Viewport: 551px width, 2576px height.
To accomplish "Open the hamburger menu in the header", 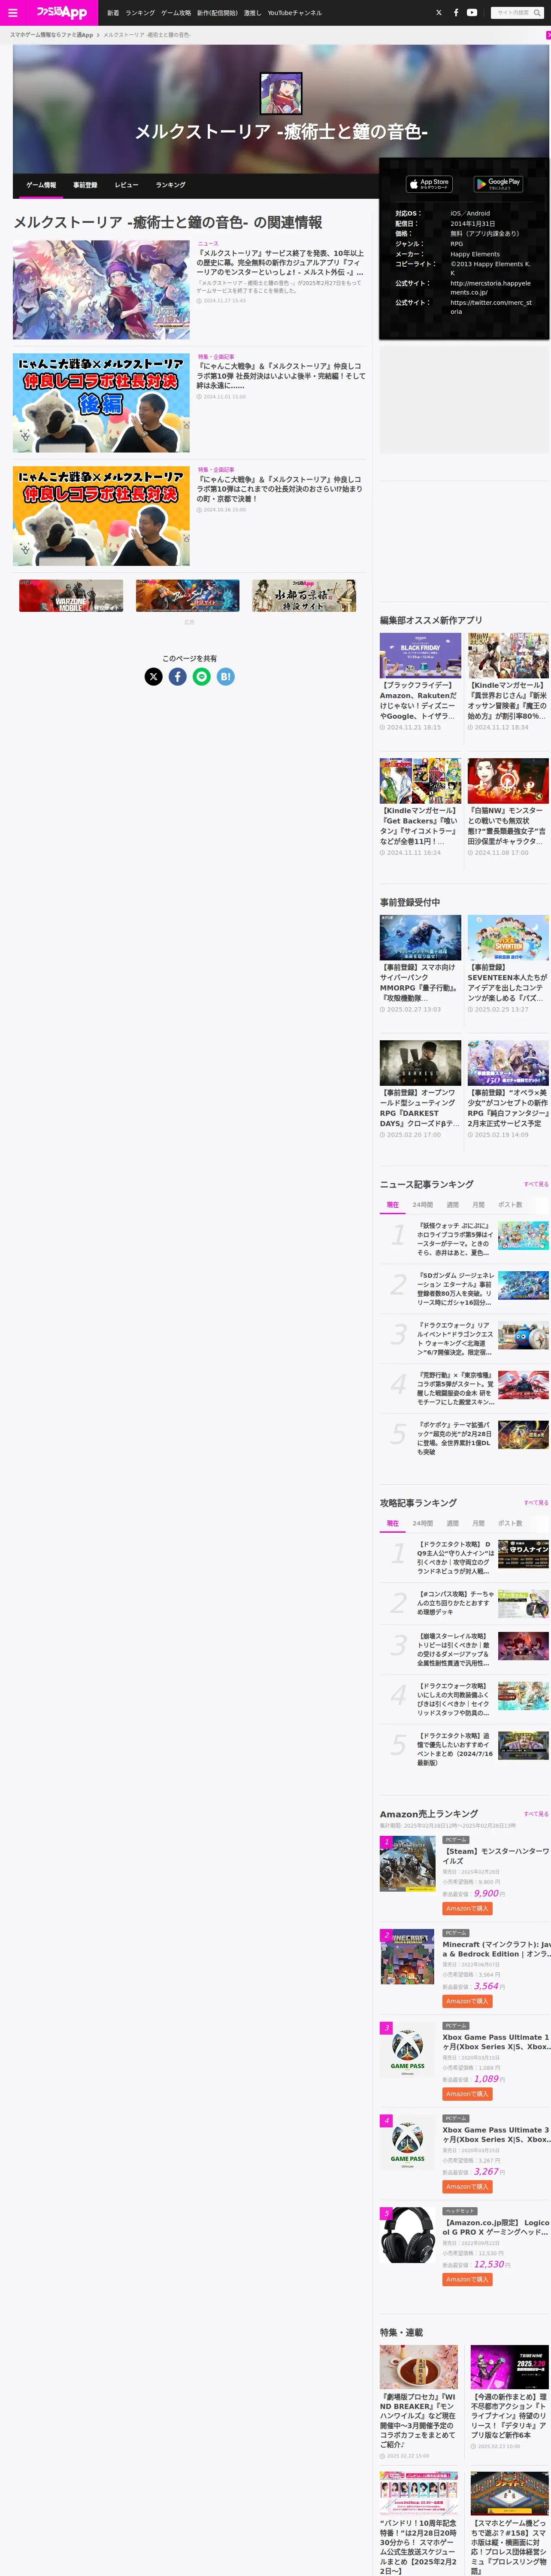I will coord(13,13).
